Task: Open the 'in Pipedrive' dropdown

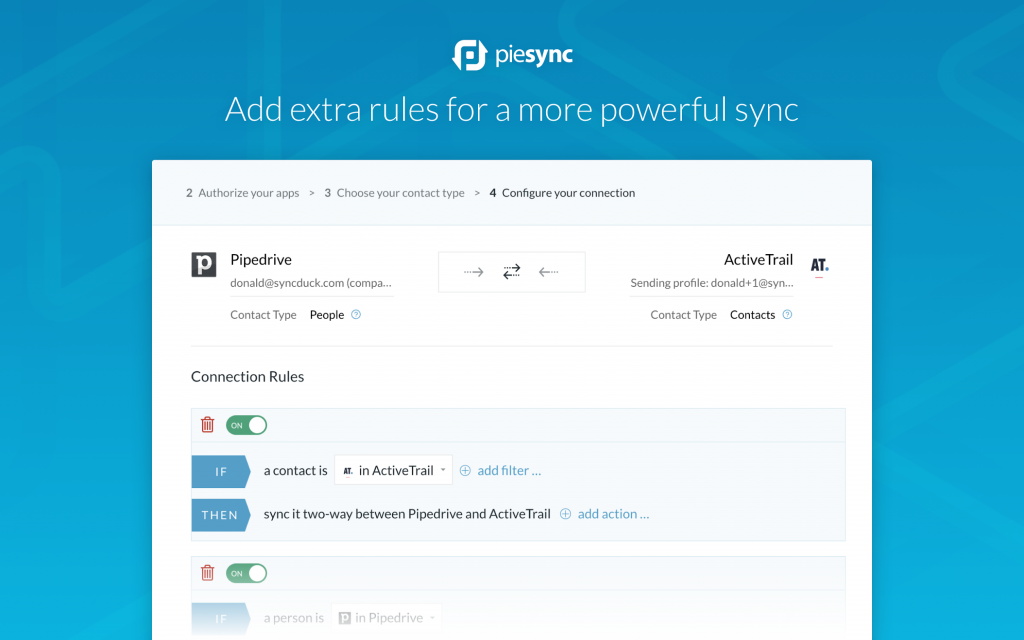Action: coord(387,618)
